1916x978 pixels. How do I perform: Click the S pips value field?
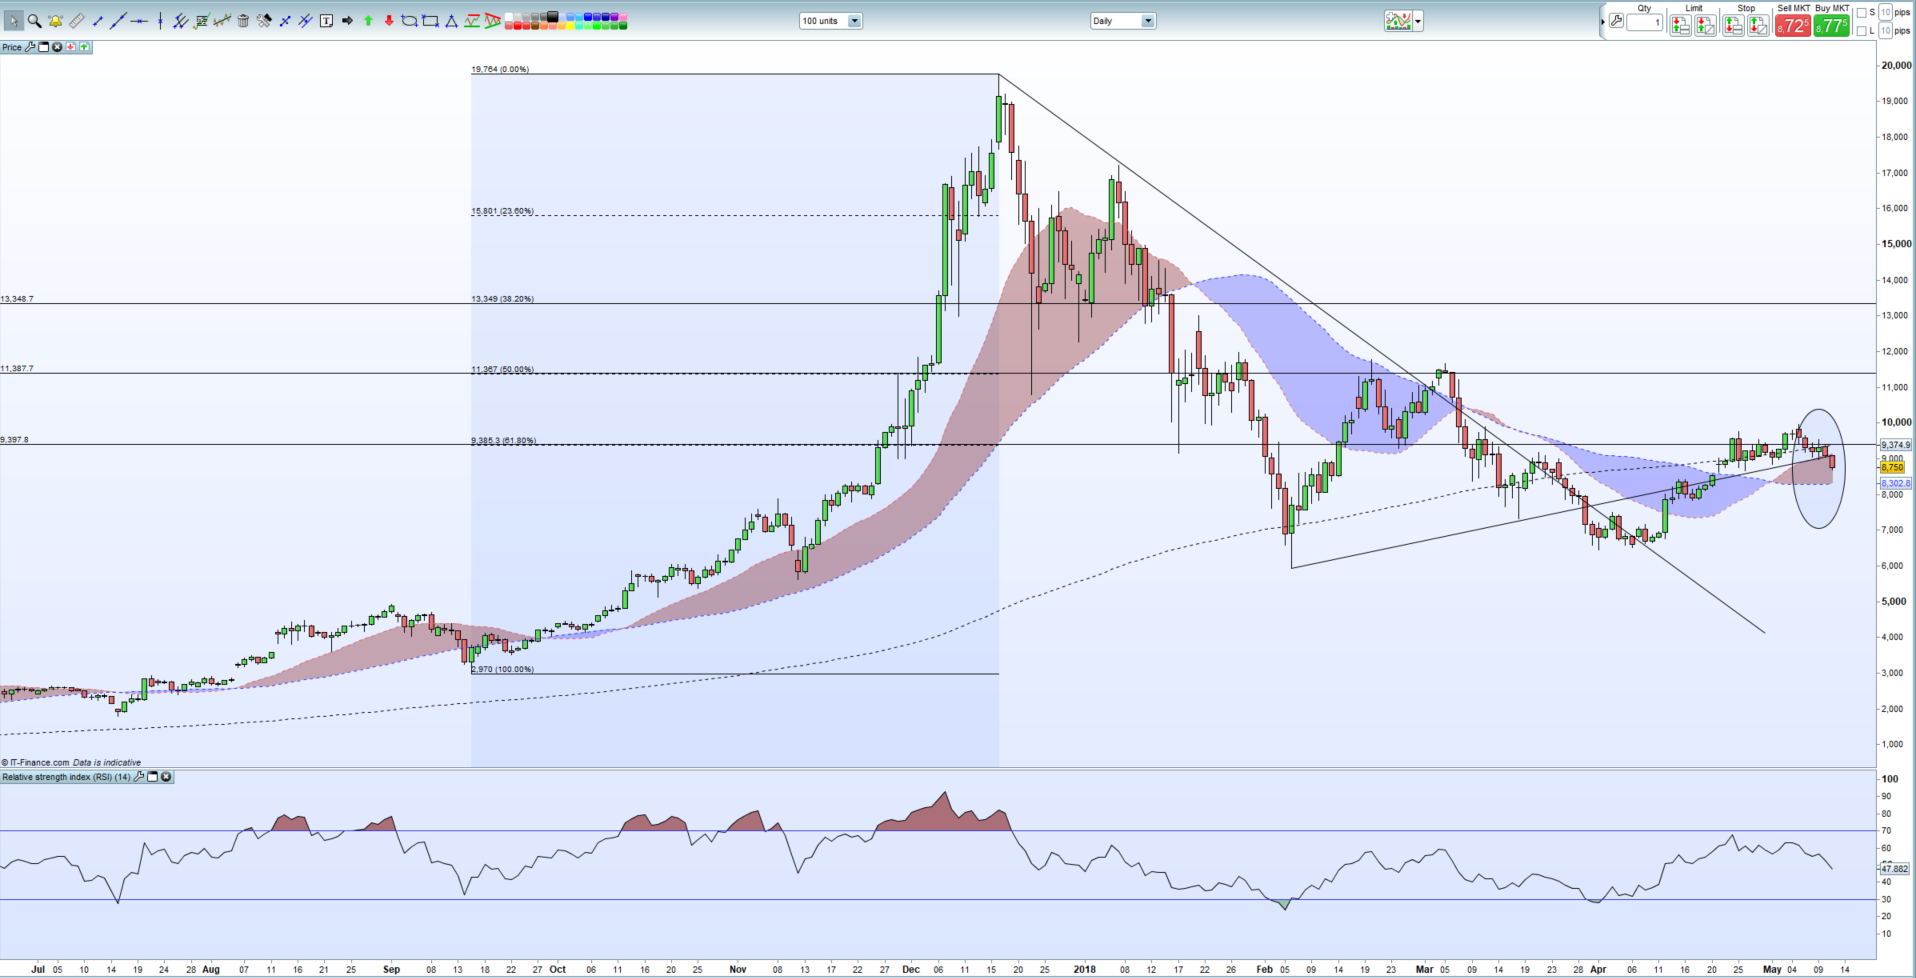(x=1885, y=13)
